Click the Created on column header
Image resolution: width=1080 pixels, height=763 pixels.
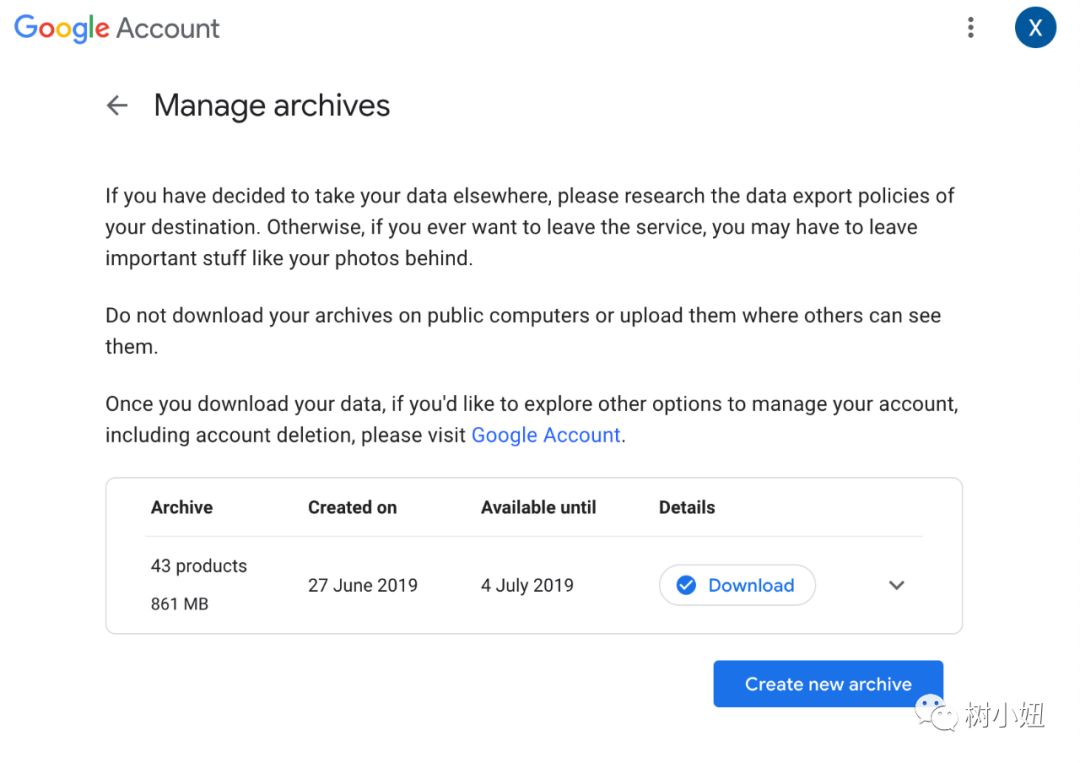(x=352, y=508)
